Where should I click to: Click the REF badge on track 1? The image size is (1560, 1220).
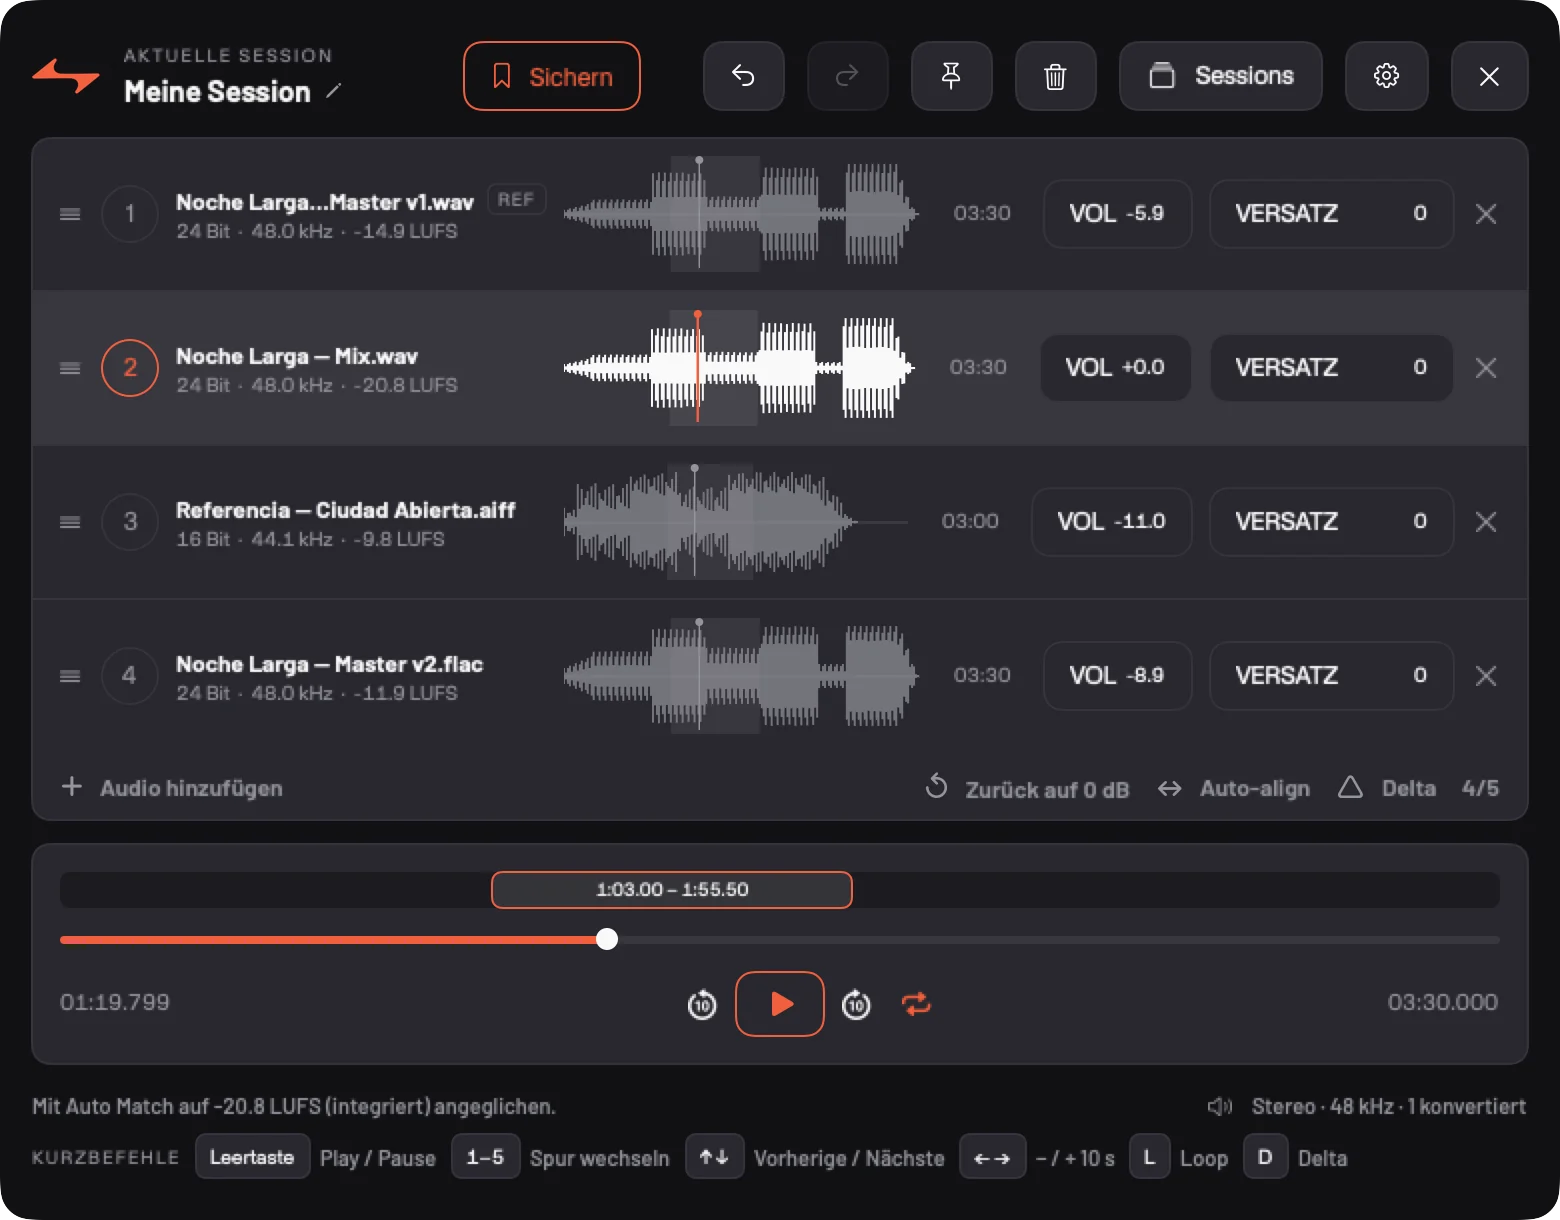coord(516,199)
